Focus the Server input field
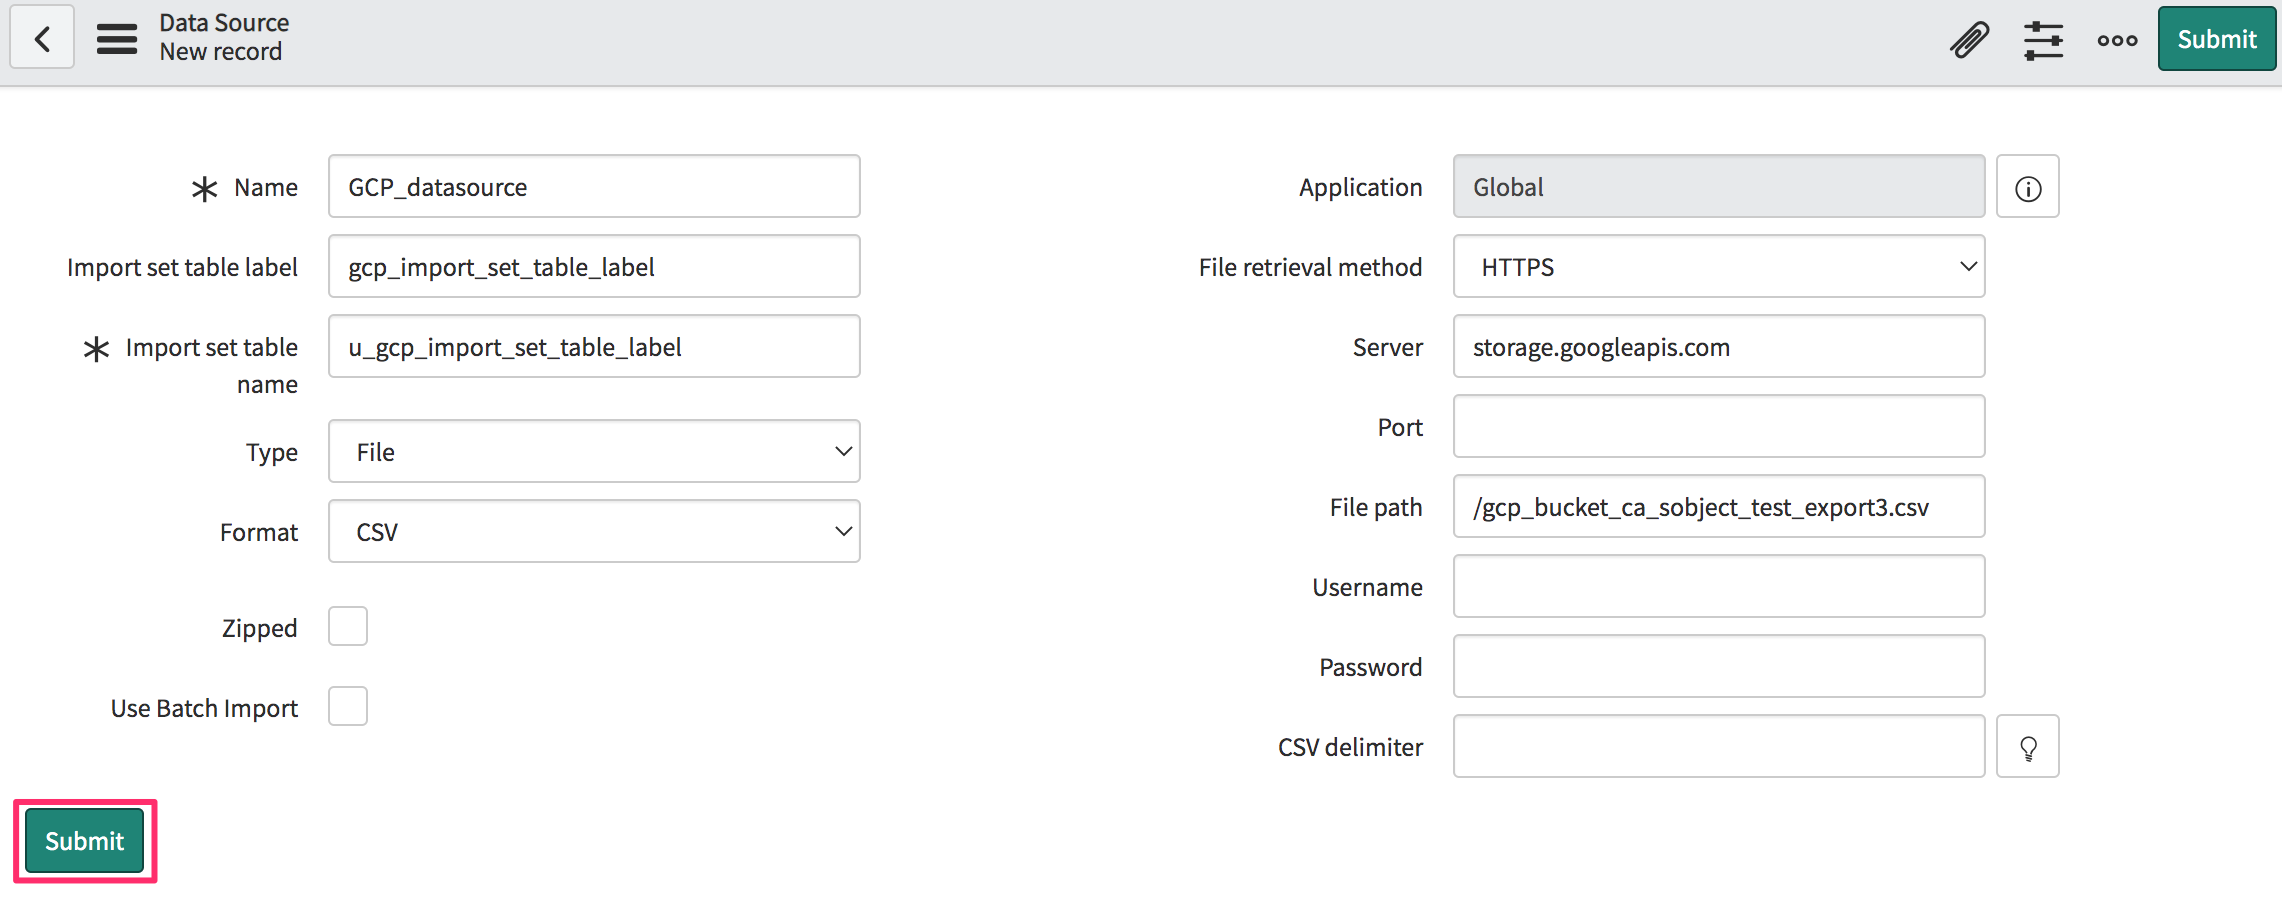2282x897 pixels. pyautogui.click(x=1718, y=347)
